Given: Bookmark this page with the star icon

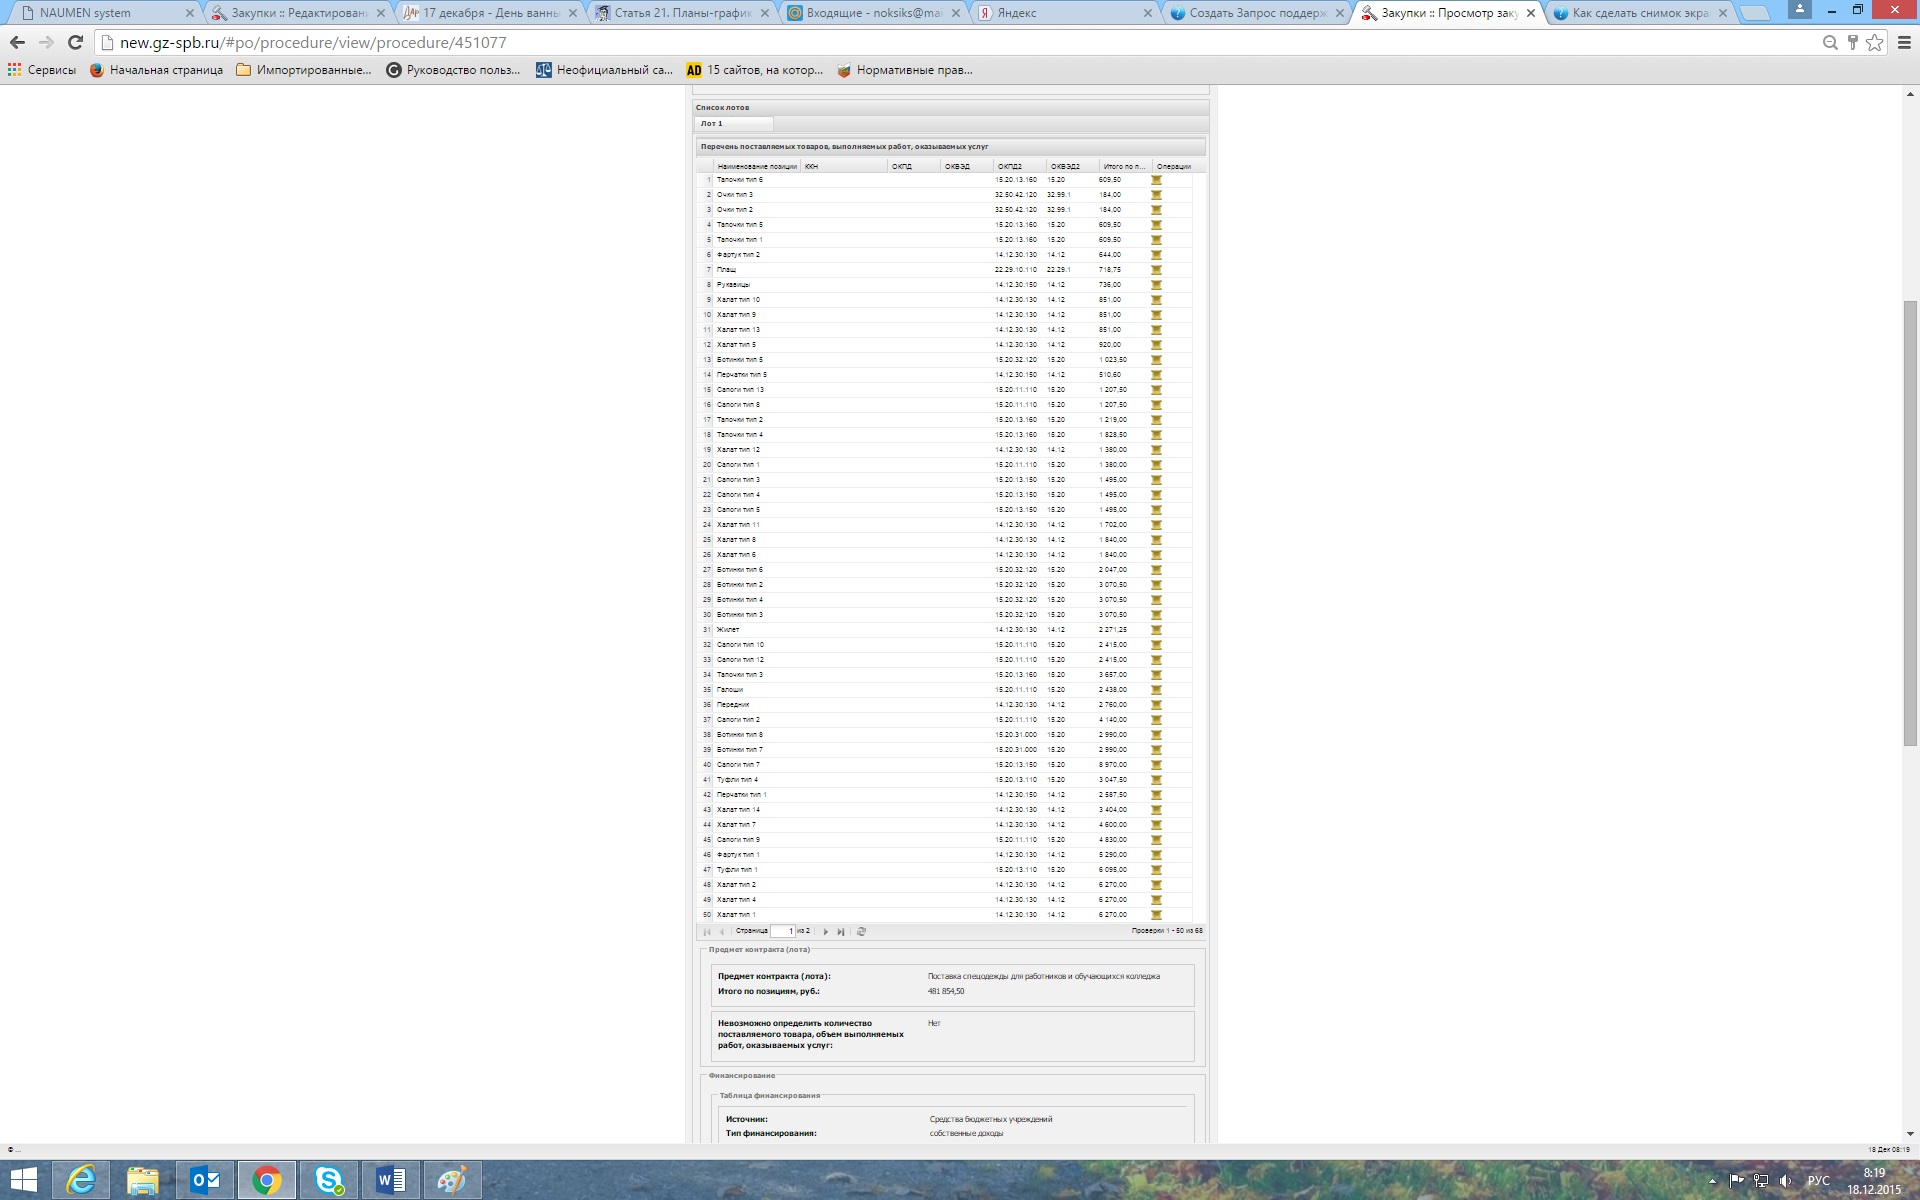Looking at the screenshot, I should coord(1875,42).
